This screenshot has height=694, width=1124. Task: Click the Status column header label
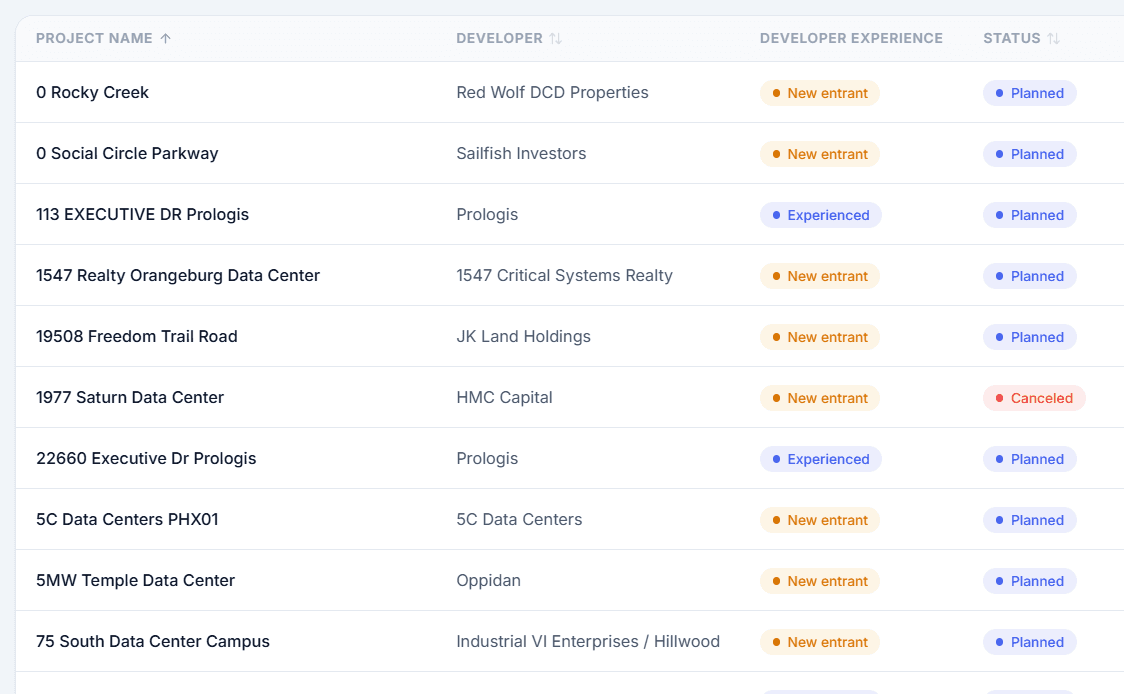coord(1011,39)
